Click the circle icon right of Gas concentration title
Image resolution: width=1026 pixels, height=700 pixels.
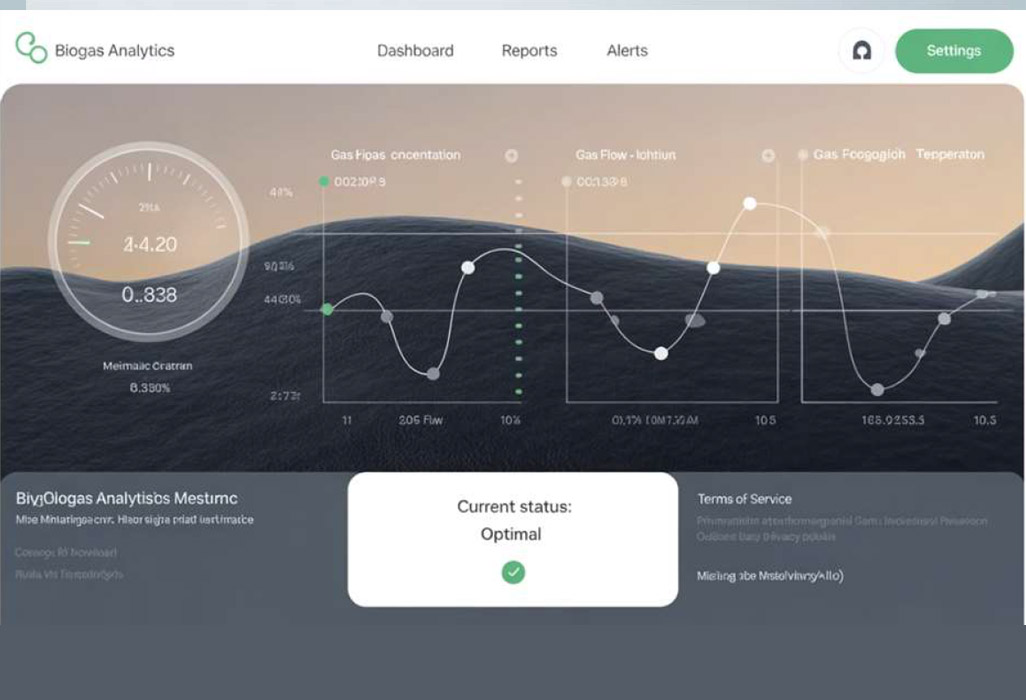[511, 156]
